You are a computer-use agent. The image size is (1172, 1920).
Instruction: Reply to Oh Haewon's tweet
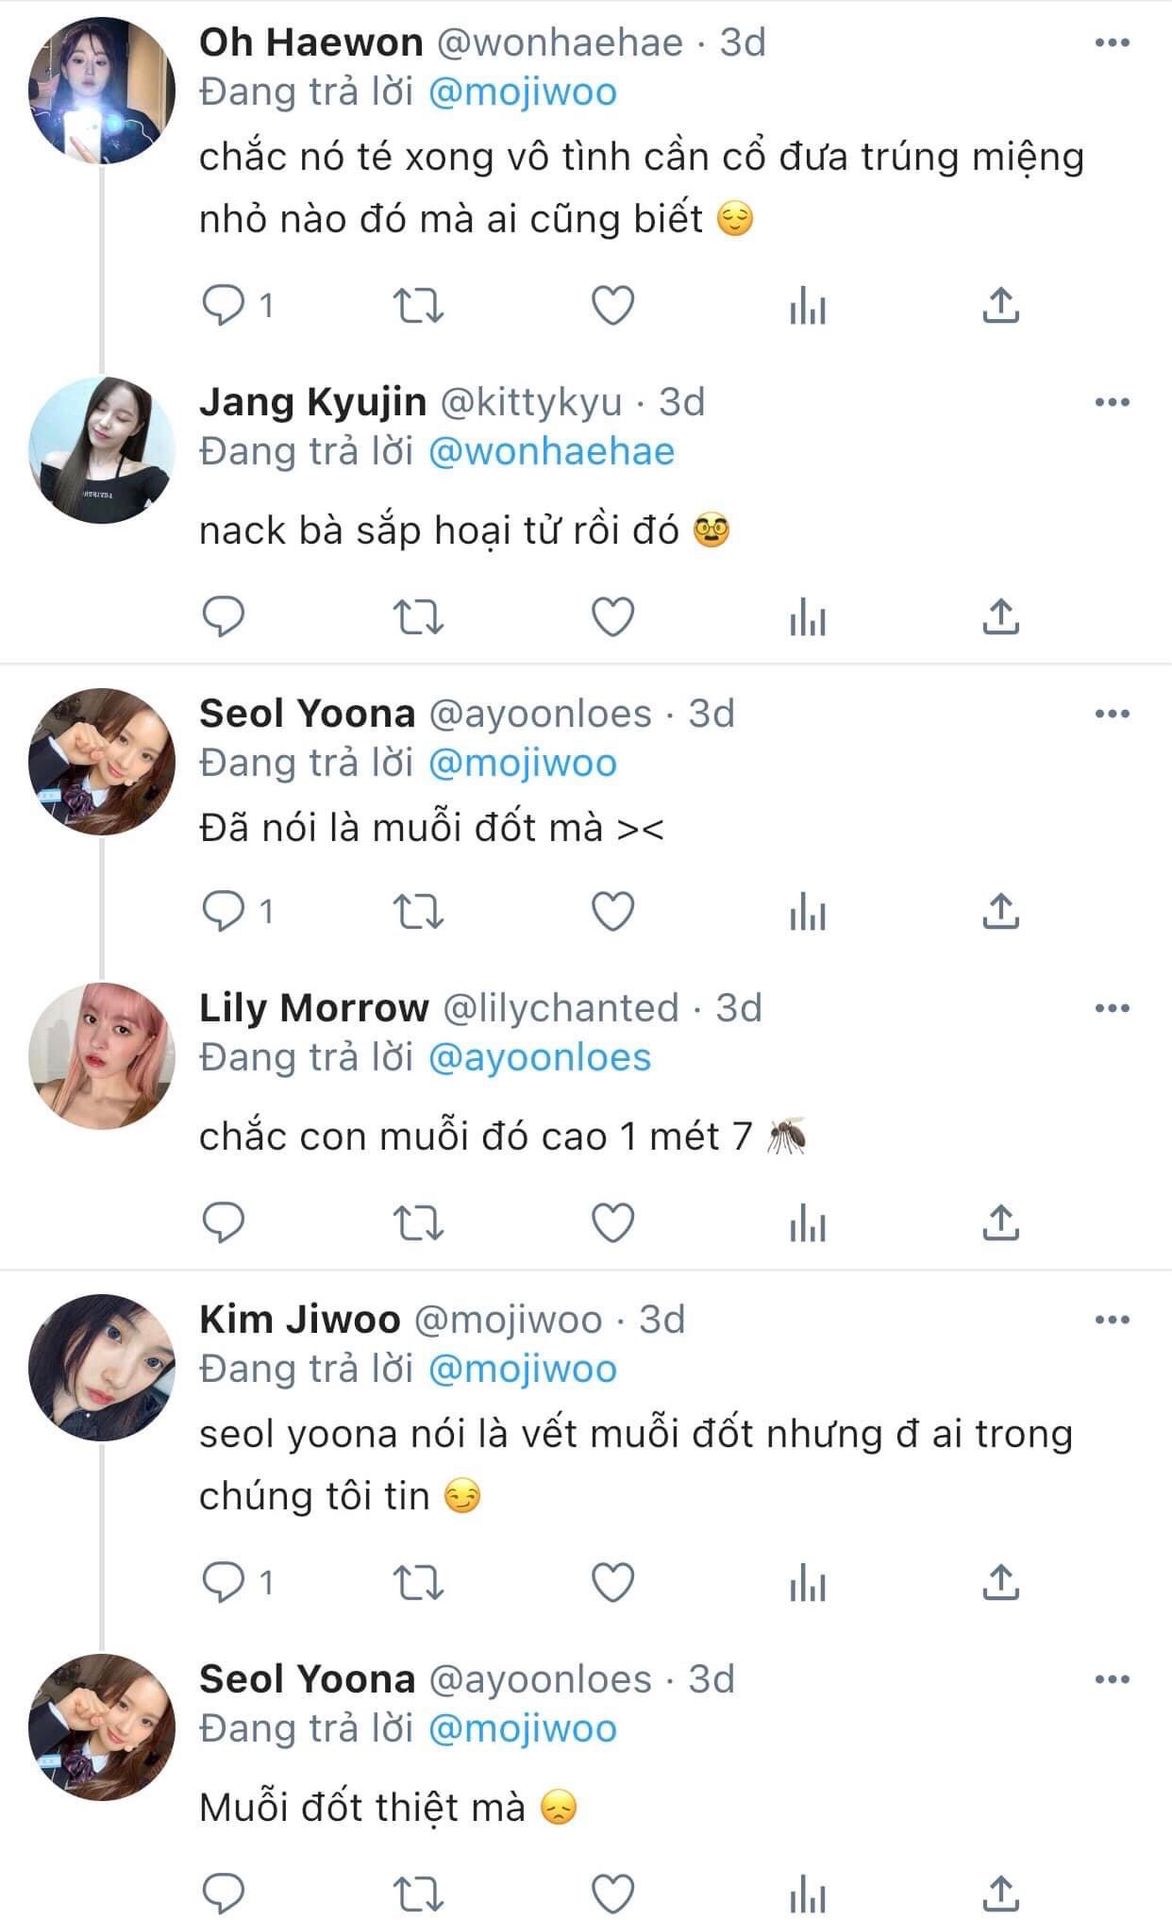click(x=224, y=305)
